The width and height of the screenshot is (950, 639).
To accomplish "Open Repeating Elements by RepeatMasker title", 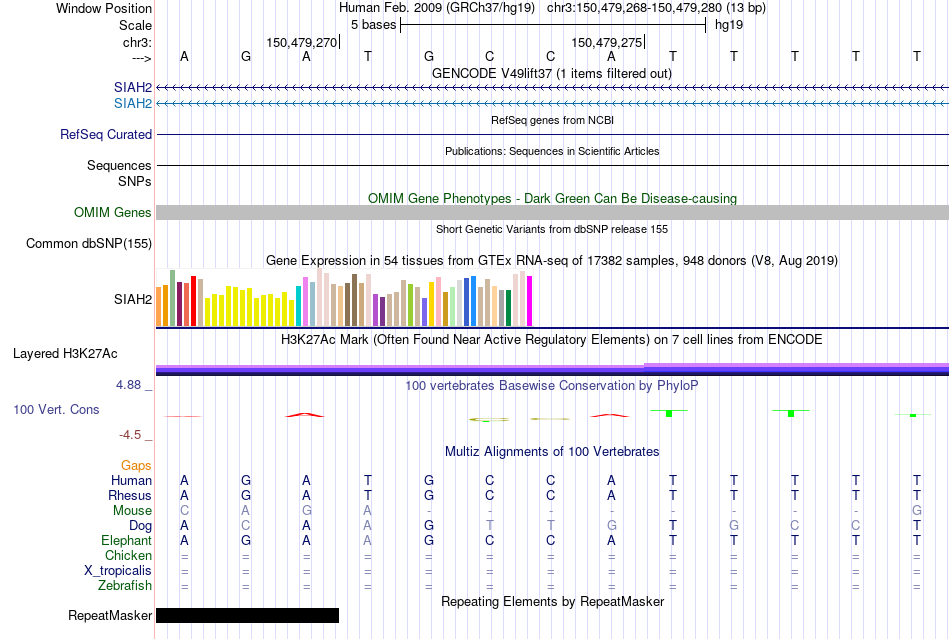I will tap(552, 601).
